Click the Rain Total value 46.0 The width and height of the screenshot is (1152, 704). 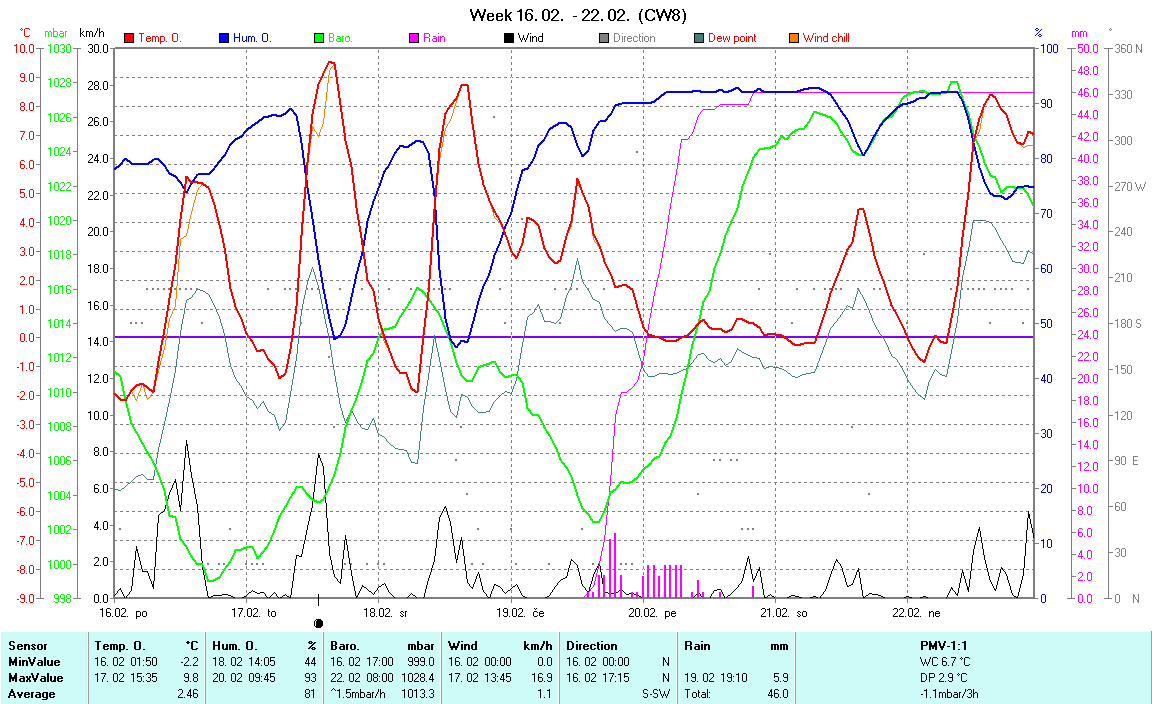point(776,694)
